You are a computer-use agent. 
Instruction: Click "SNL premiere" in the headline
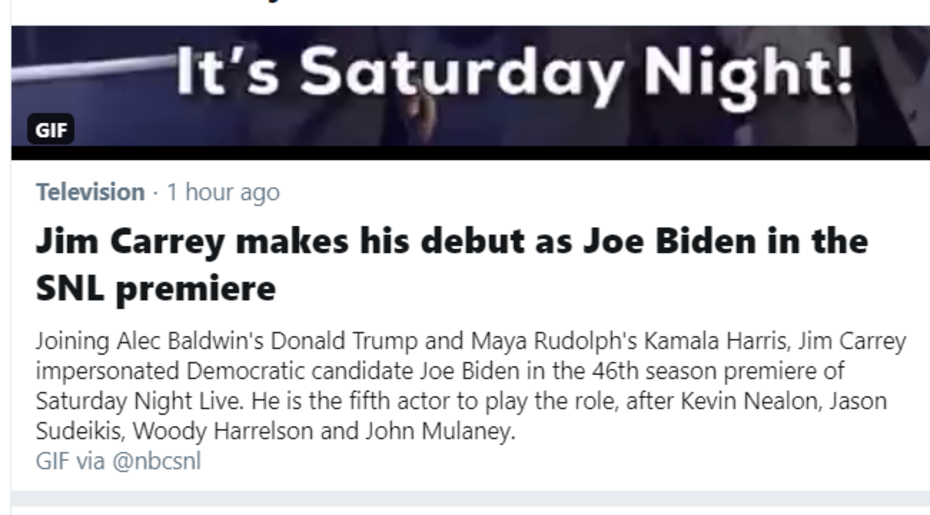tap(155, 289)
